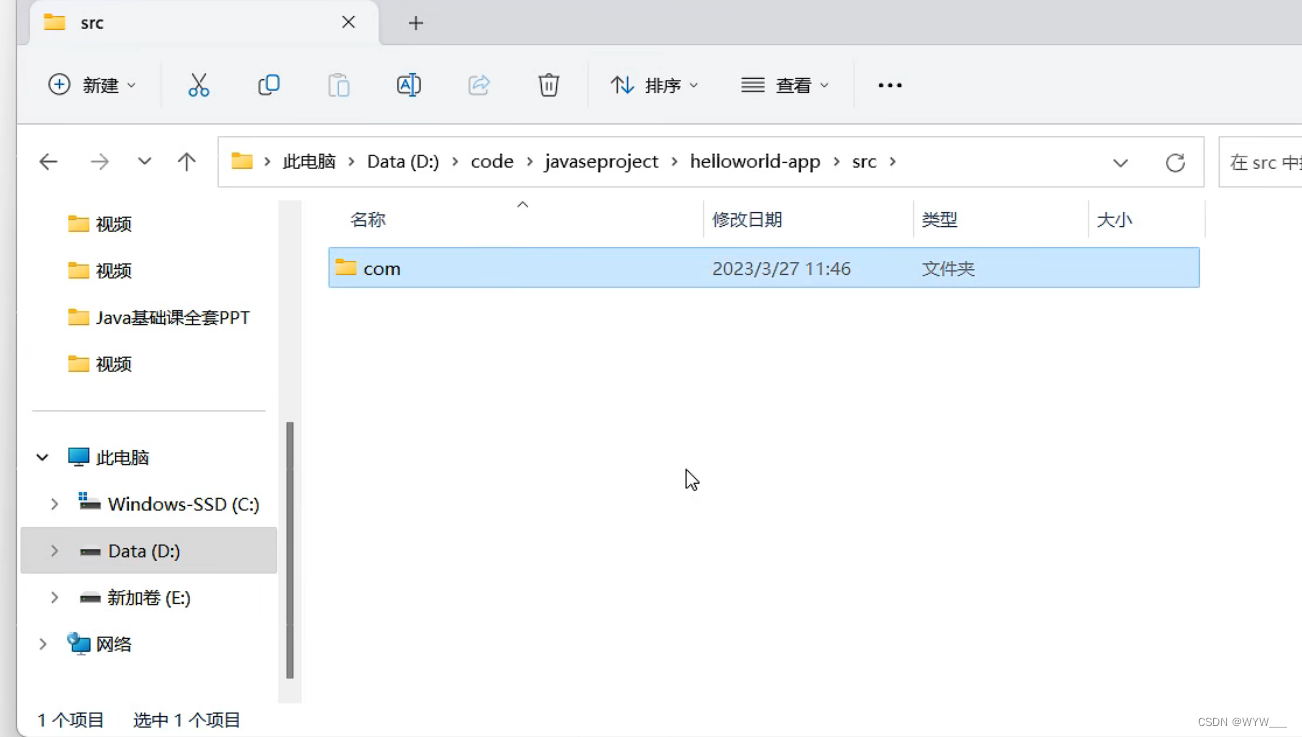Screen dimensions: 1302x737
Task: Go back with the left arrow
Action: coord(48,162)
